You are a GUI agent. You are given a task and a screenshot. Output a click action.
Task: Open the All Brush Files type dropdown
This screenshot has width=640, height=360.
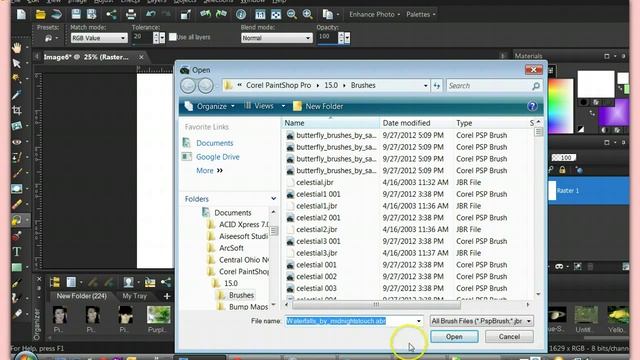[481, 321]
